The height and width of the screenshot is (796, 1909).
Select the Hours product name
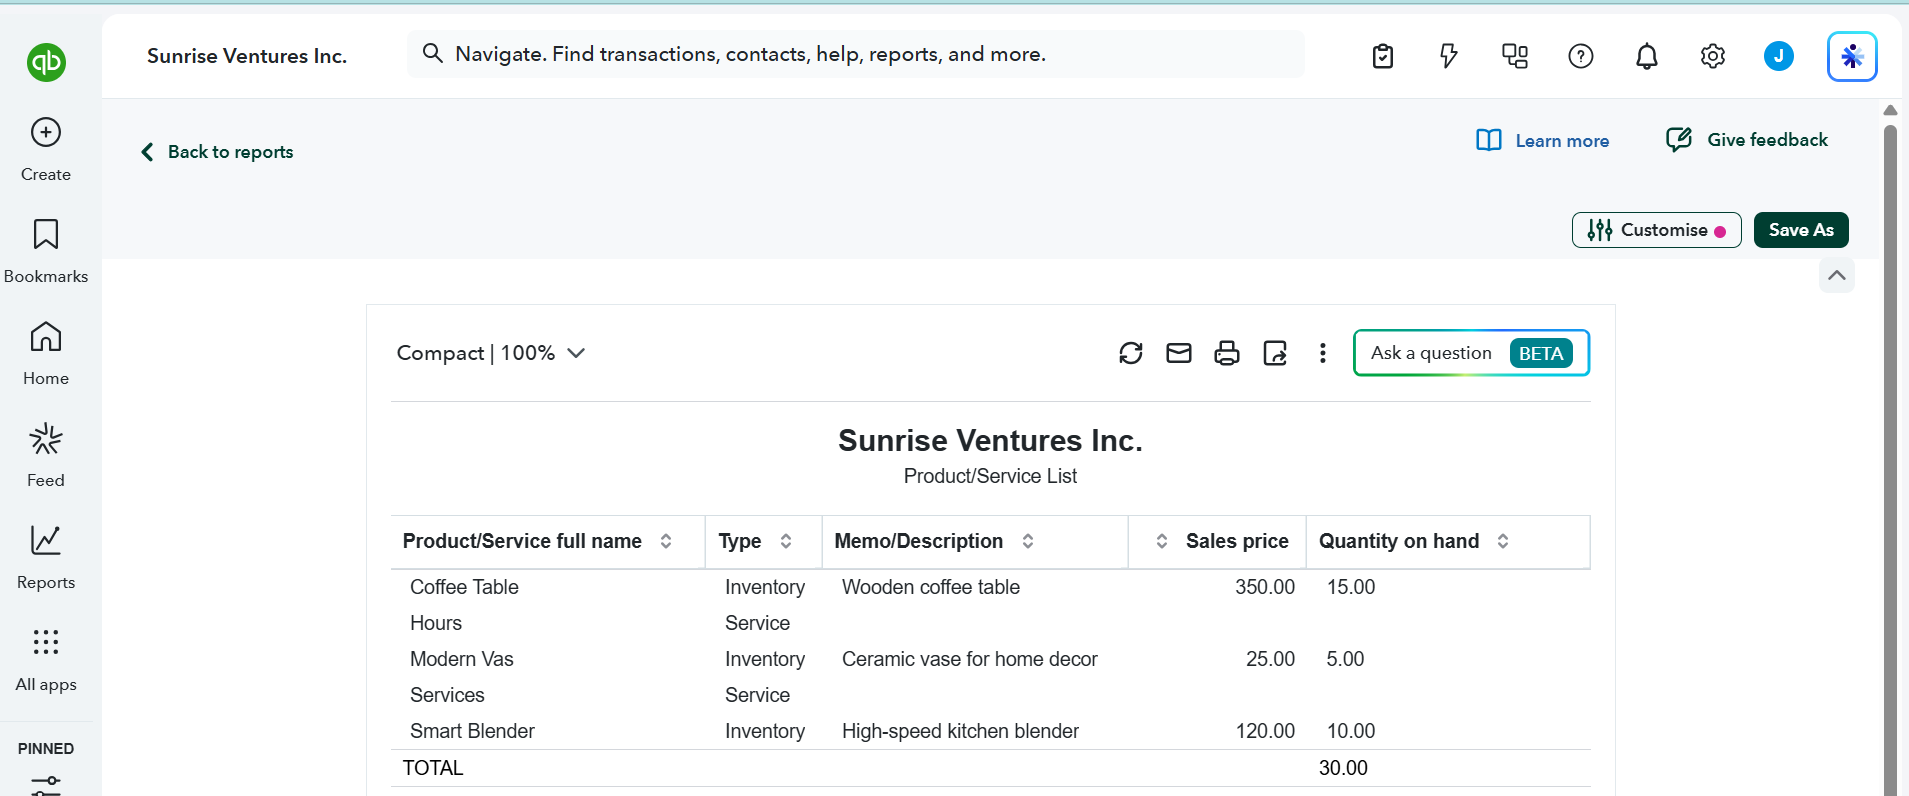[x=436, y=623]
